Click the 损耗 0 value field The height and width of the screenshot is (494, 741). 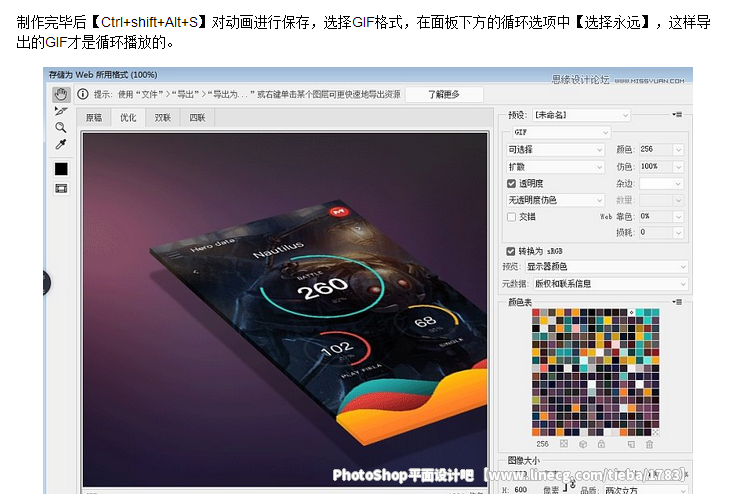coord(656,233)
